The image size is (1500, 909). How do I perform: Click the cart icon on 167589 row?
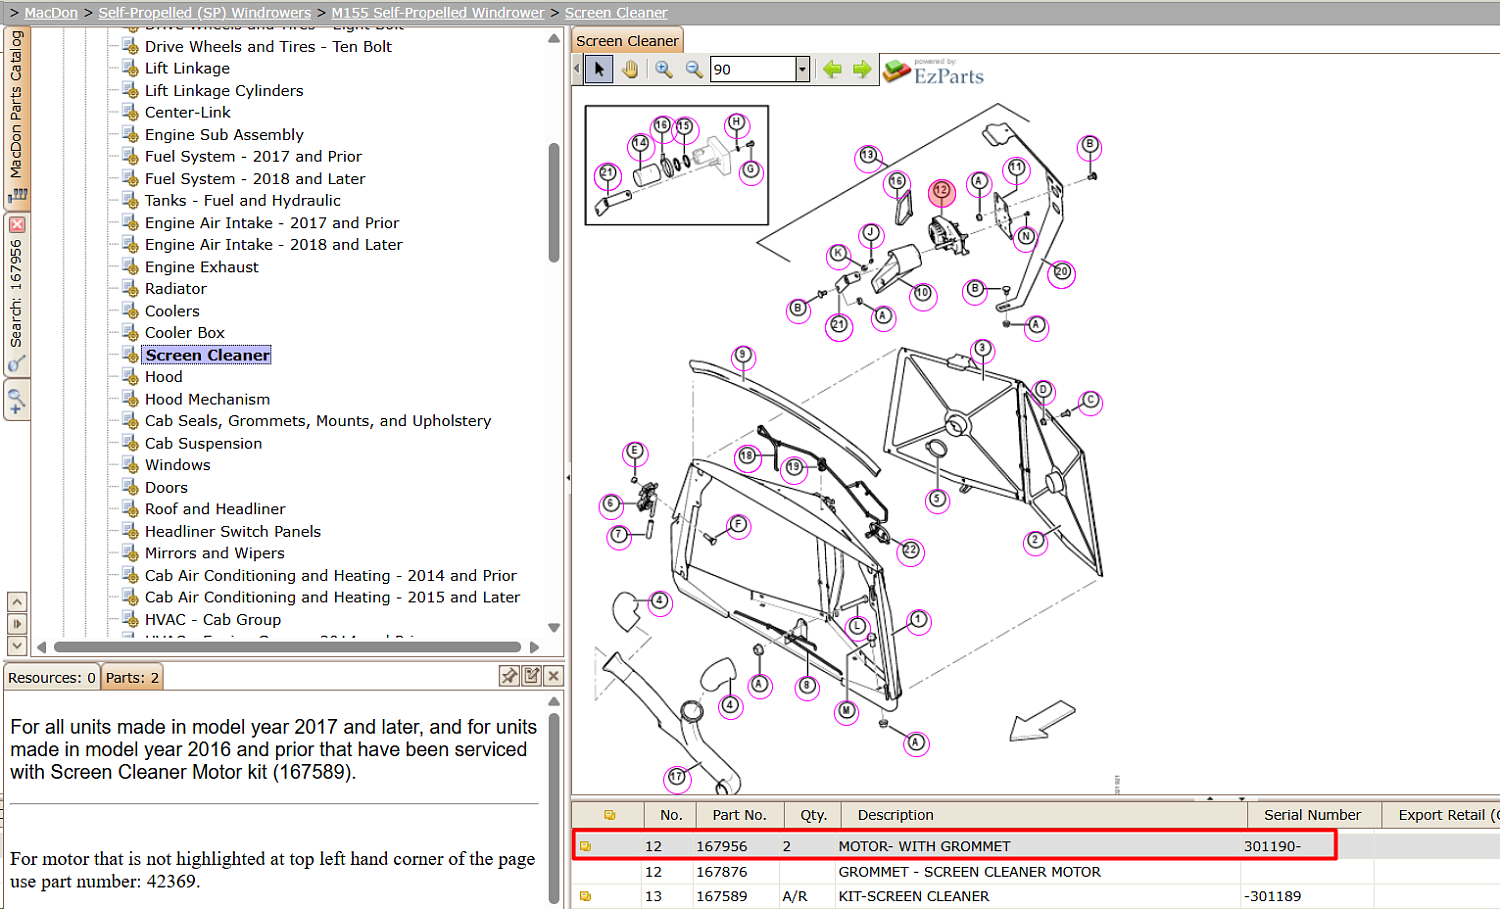pos(586,896)
